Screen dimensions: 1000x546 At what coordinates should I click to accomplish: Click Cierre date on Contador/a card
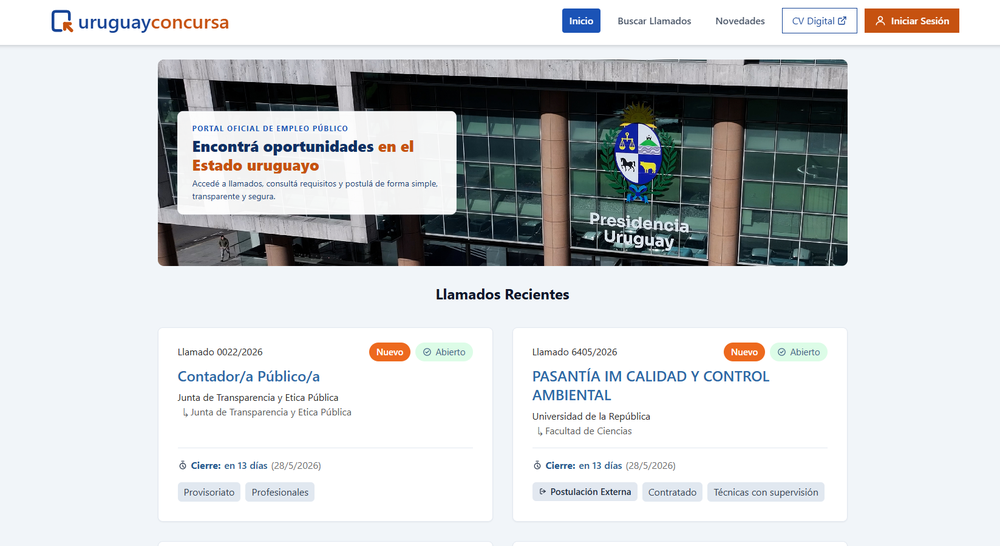[296, 466]
